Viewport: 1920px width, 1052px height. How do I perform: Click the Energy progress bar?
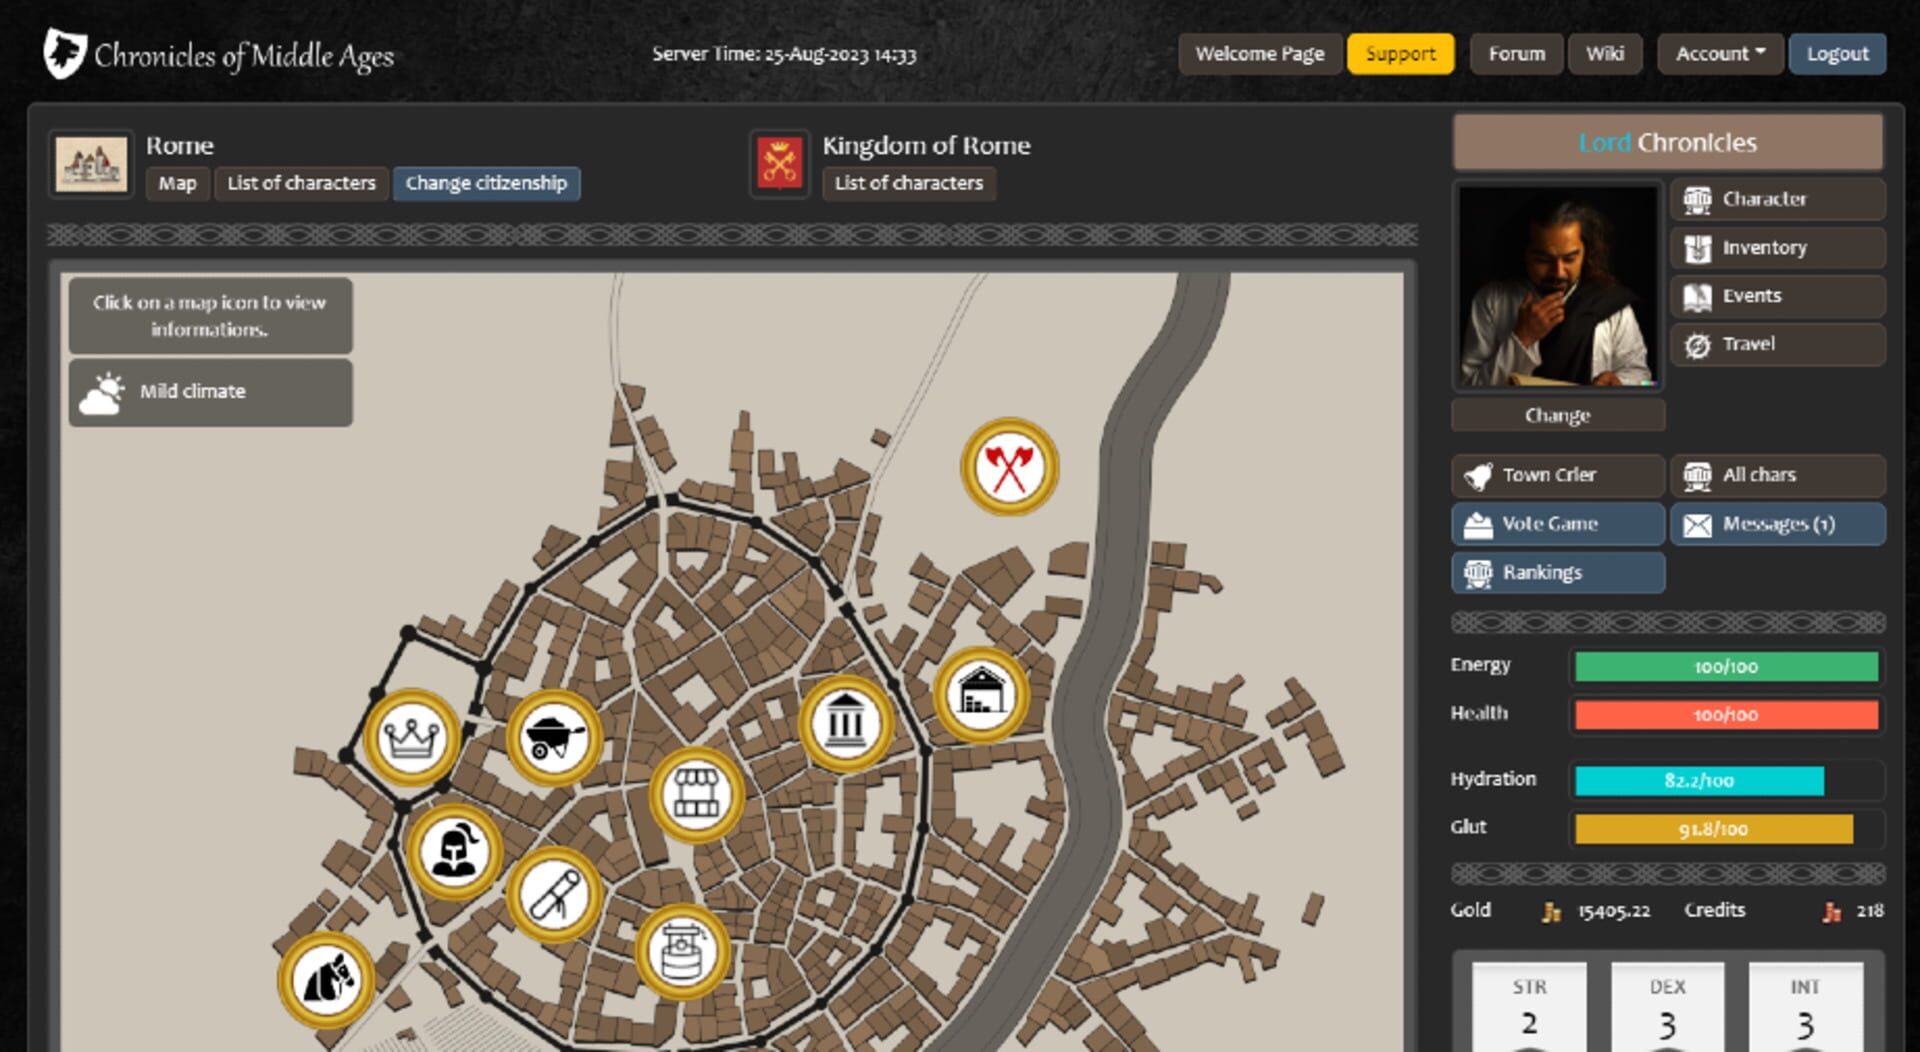1725,667
